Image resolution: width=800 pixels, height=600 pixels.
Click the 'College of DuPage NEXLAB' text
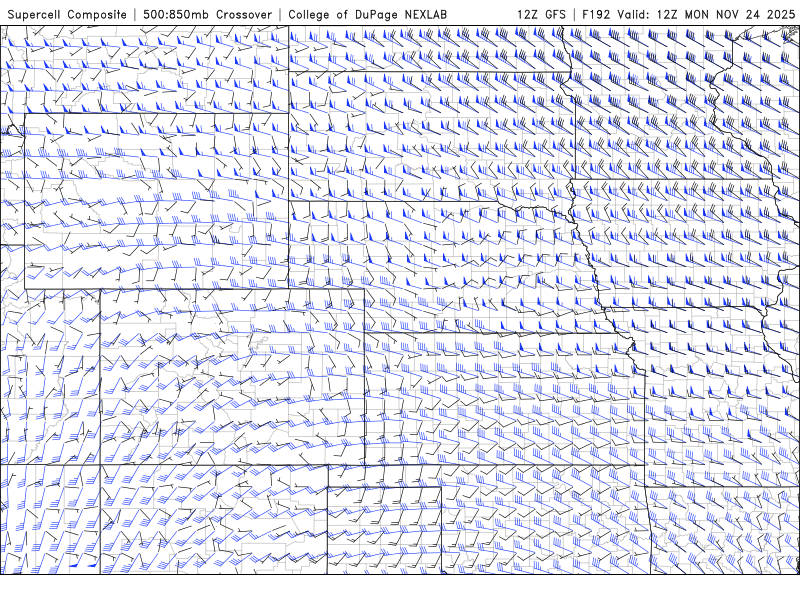pyautogui.click(x=367, y=15)
